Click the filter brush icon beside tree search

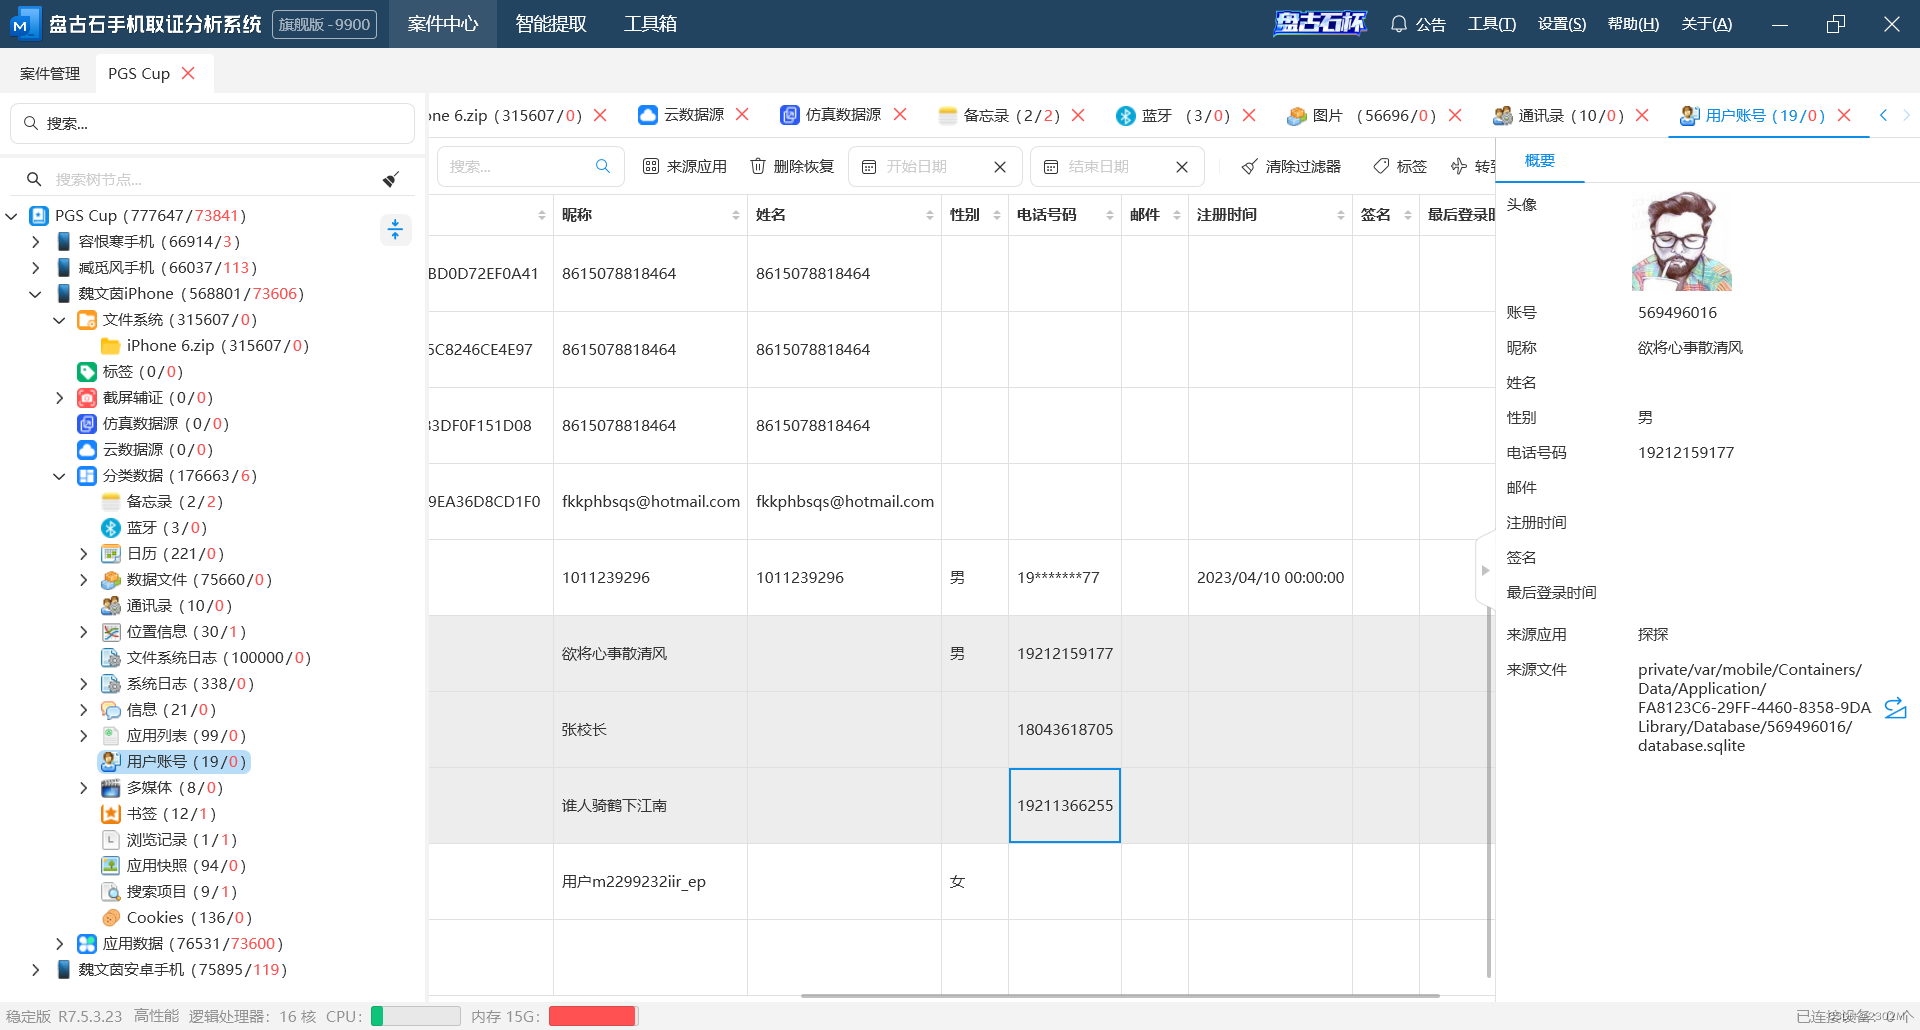click(391, 179)
